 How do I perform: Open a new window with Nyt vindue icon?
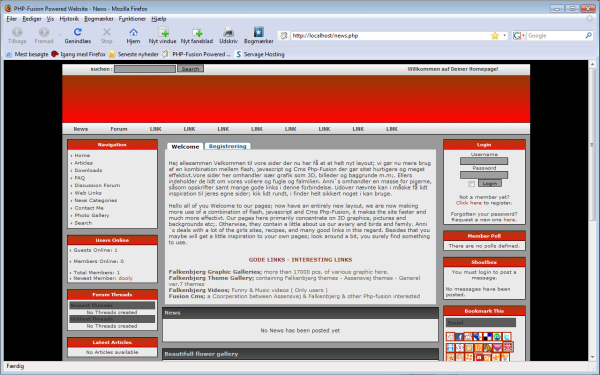[163, 35]
